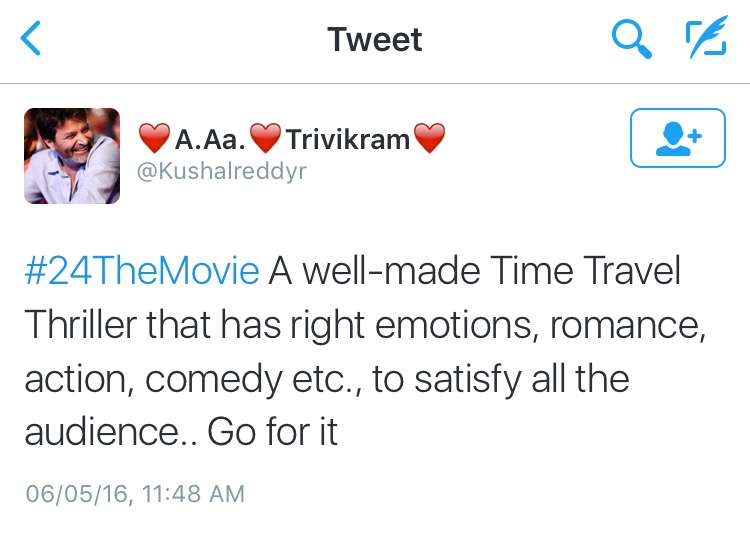Tap the @Kushalreddyr handle
Image resolution: width=750 pixels, height=536 pixels.
pyautogui.click(x=222, y=171)
